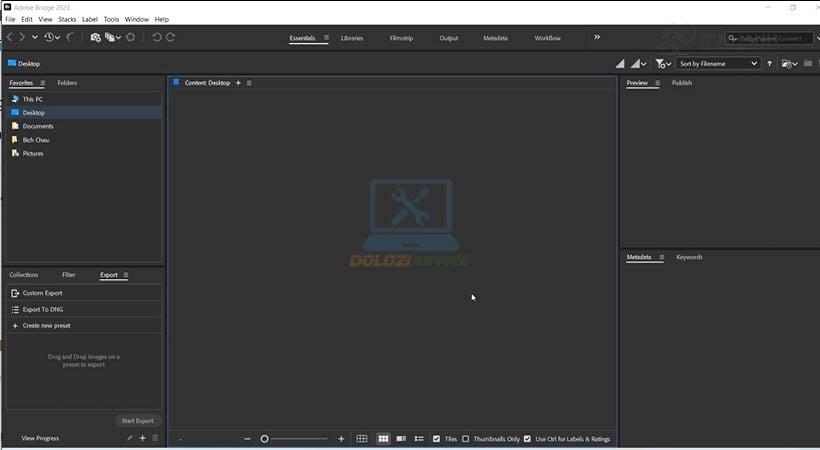Open the recent folders dropdown icon
Viewport: 820px width, 450px height.
click(789, 63)
